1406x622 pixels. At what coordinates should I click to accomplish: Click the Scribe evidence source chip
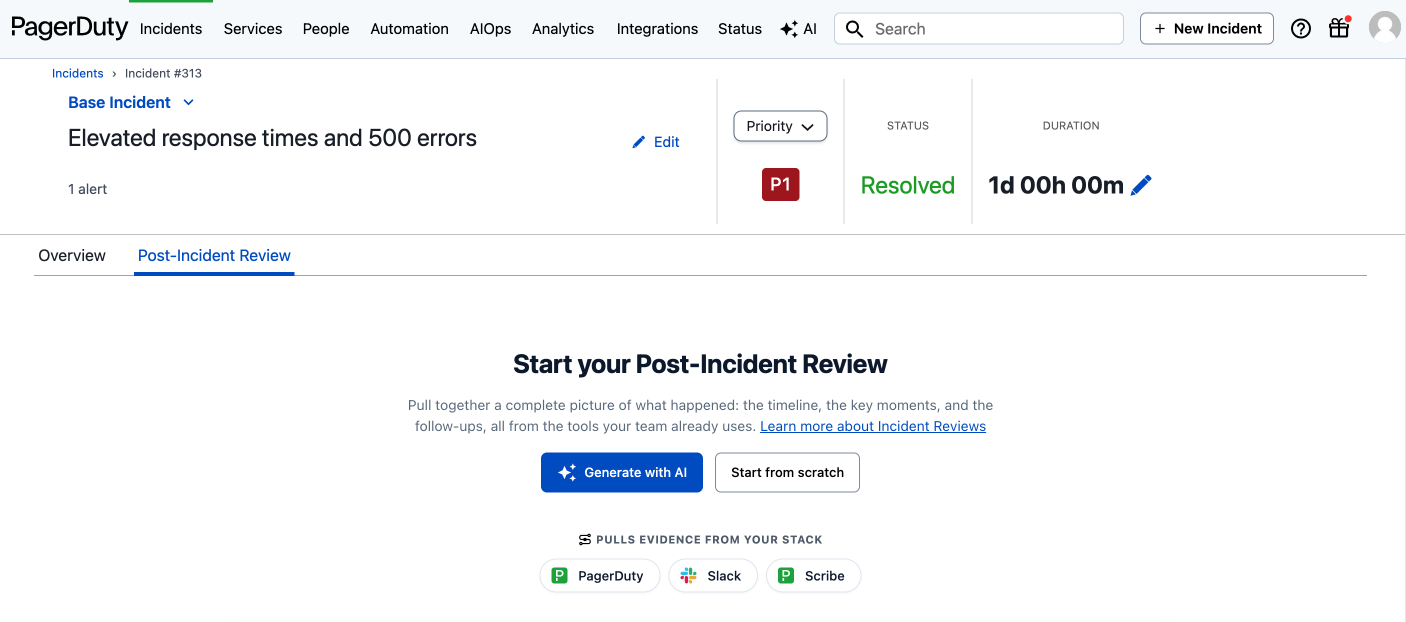[813, 576]
